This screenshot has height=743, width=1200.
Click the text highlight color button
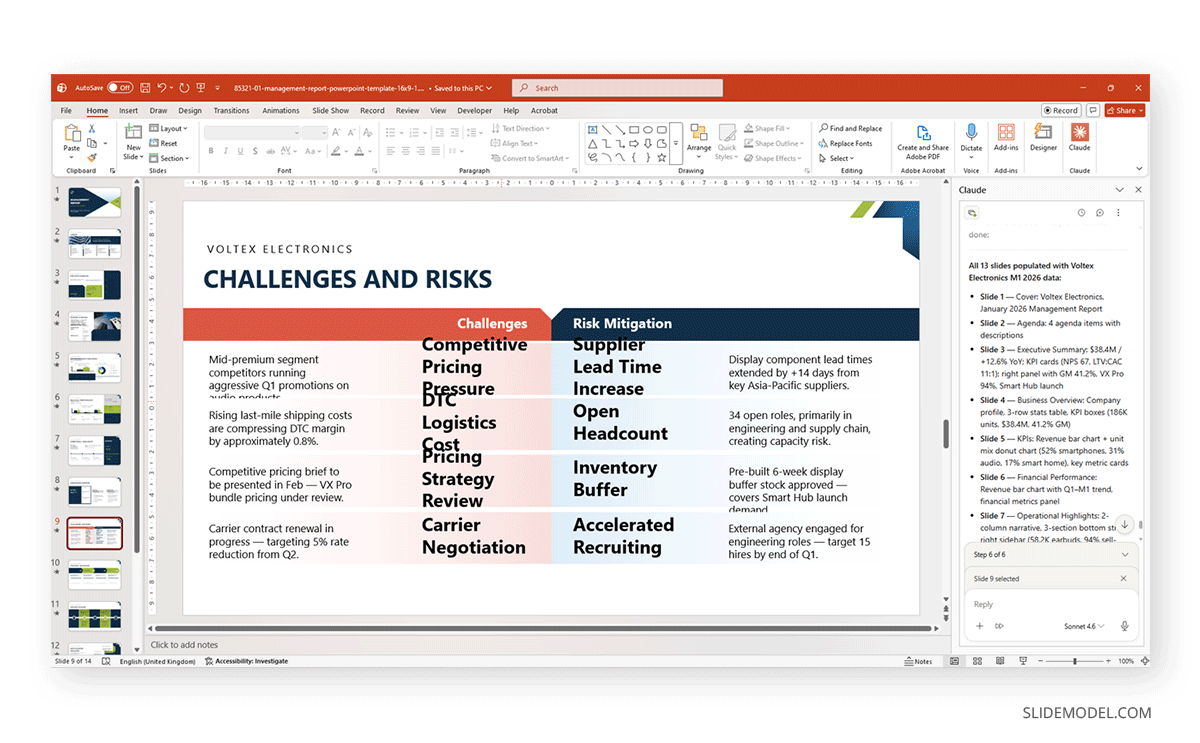click(337, 151)
